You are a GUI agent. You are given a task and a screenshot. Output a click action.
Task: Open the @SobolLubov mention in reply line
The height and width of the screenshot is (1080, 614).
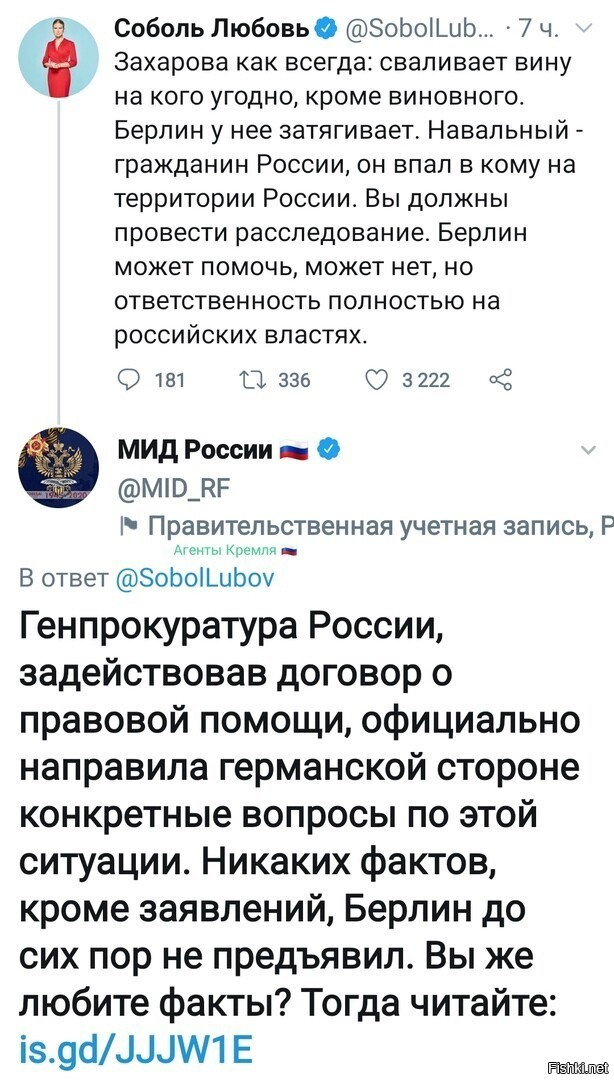point(192,577)
